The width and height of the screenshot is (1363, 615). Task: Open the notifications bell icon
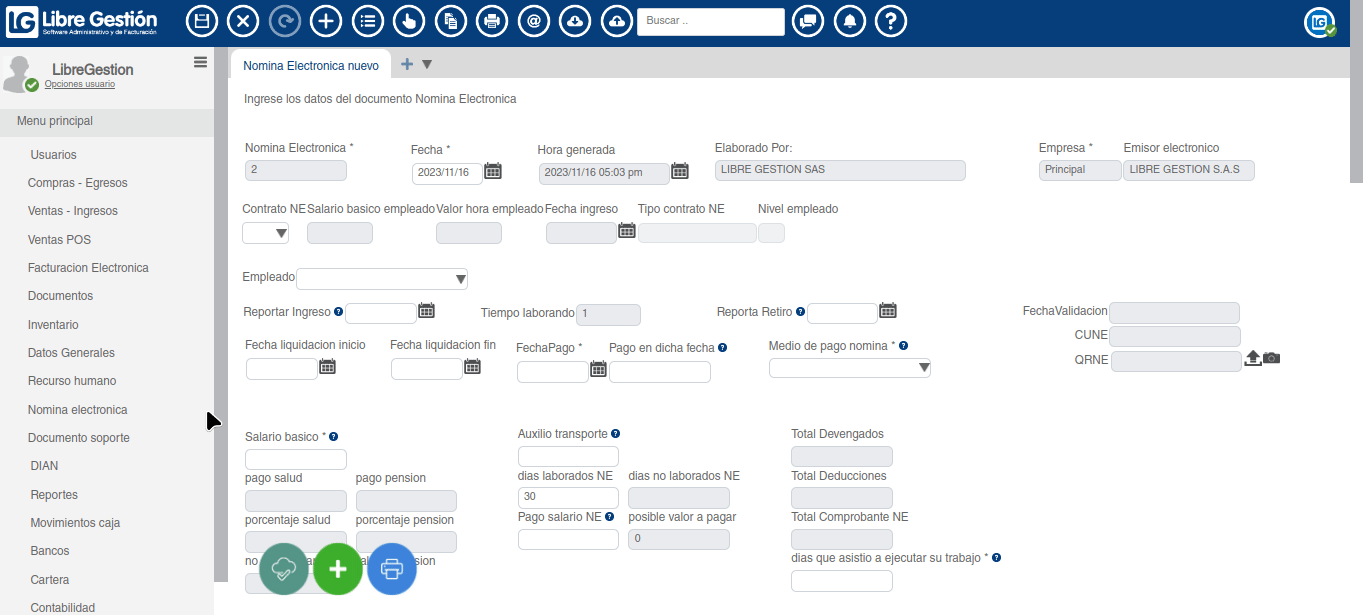point(849,20)
